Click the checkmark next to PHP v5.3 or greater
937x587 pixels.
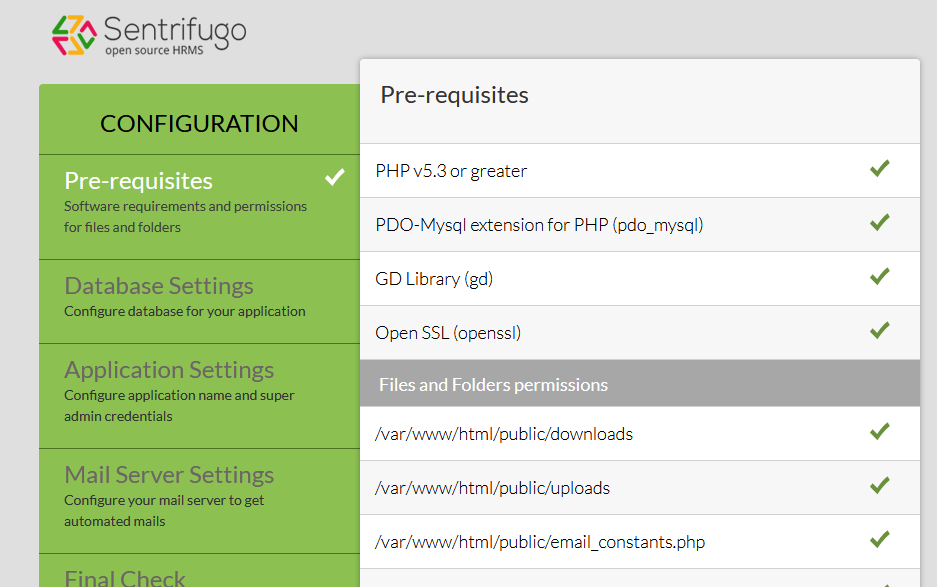click(x=879, y=169)
